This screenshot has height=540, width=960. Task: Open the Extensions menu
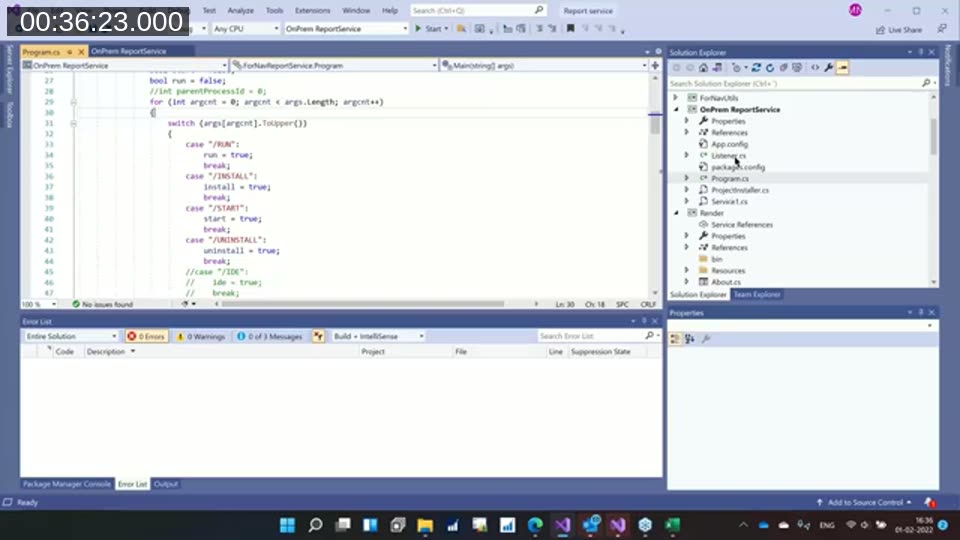(x=312, y=10)
